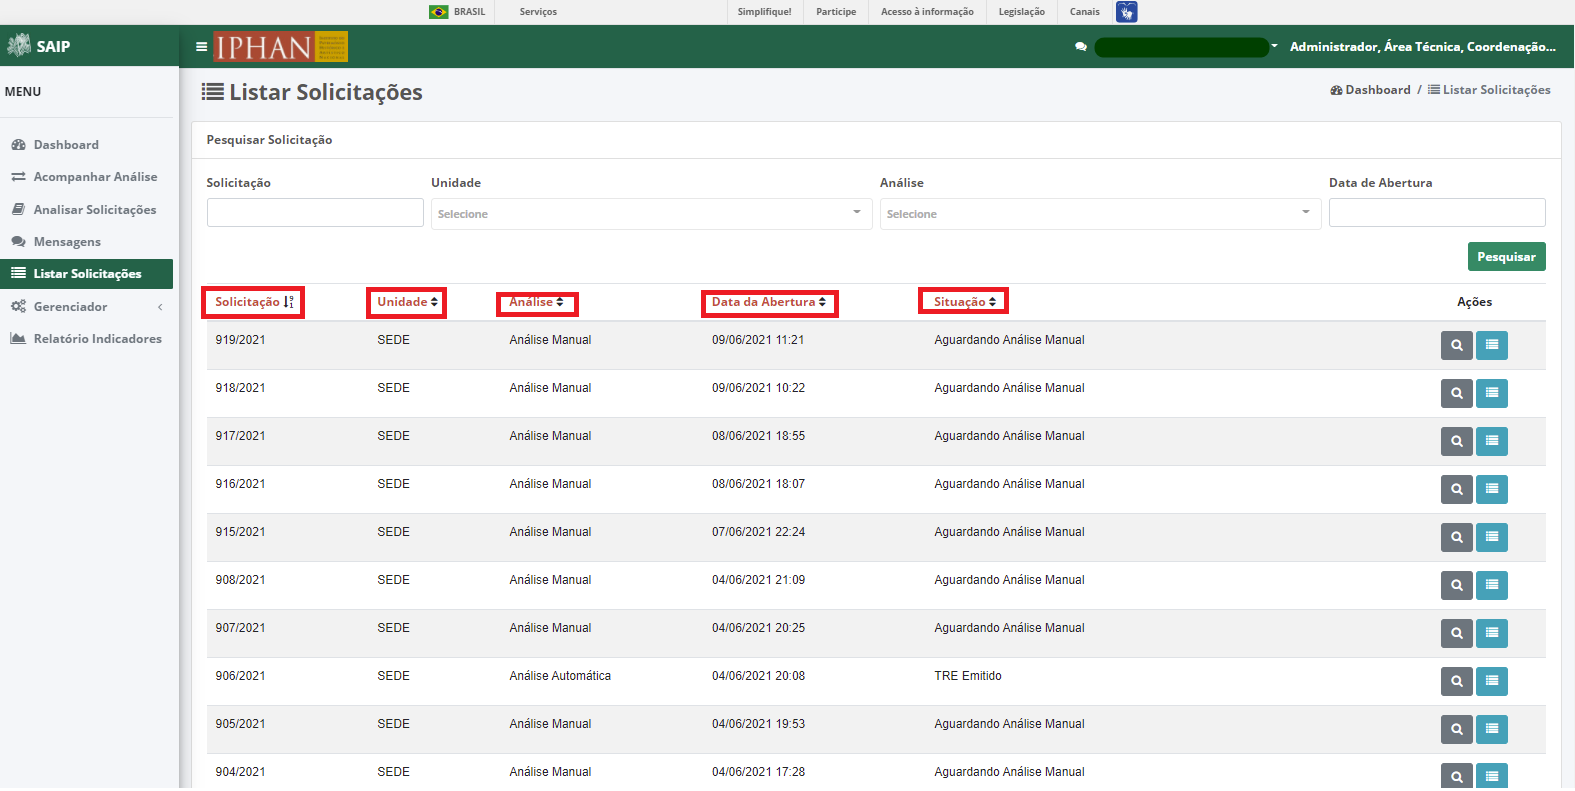Viewport: 1575px width, 791px height.
Task: Open list action for solicitação 917/2021
Action: click(1492, 441)
